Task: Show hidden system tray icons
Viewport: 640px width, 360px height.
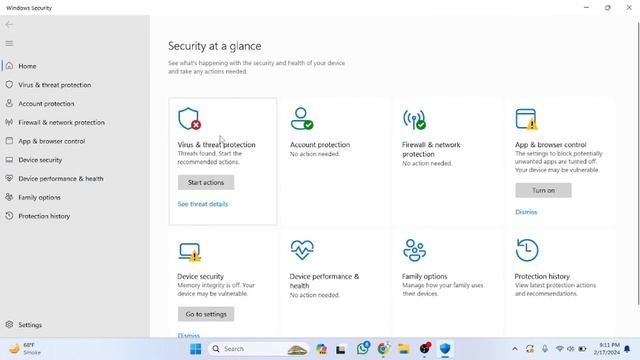Action: 515,349
